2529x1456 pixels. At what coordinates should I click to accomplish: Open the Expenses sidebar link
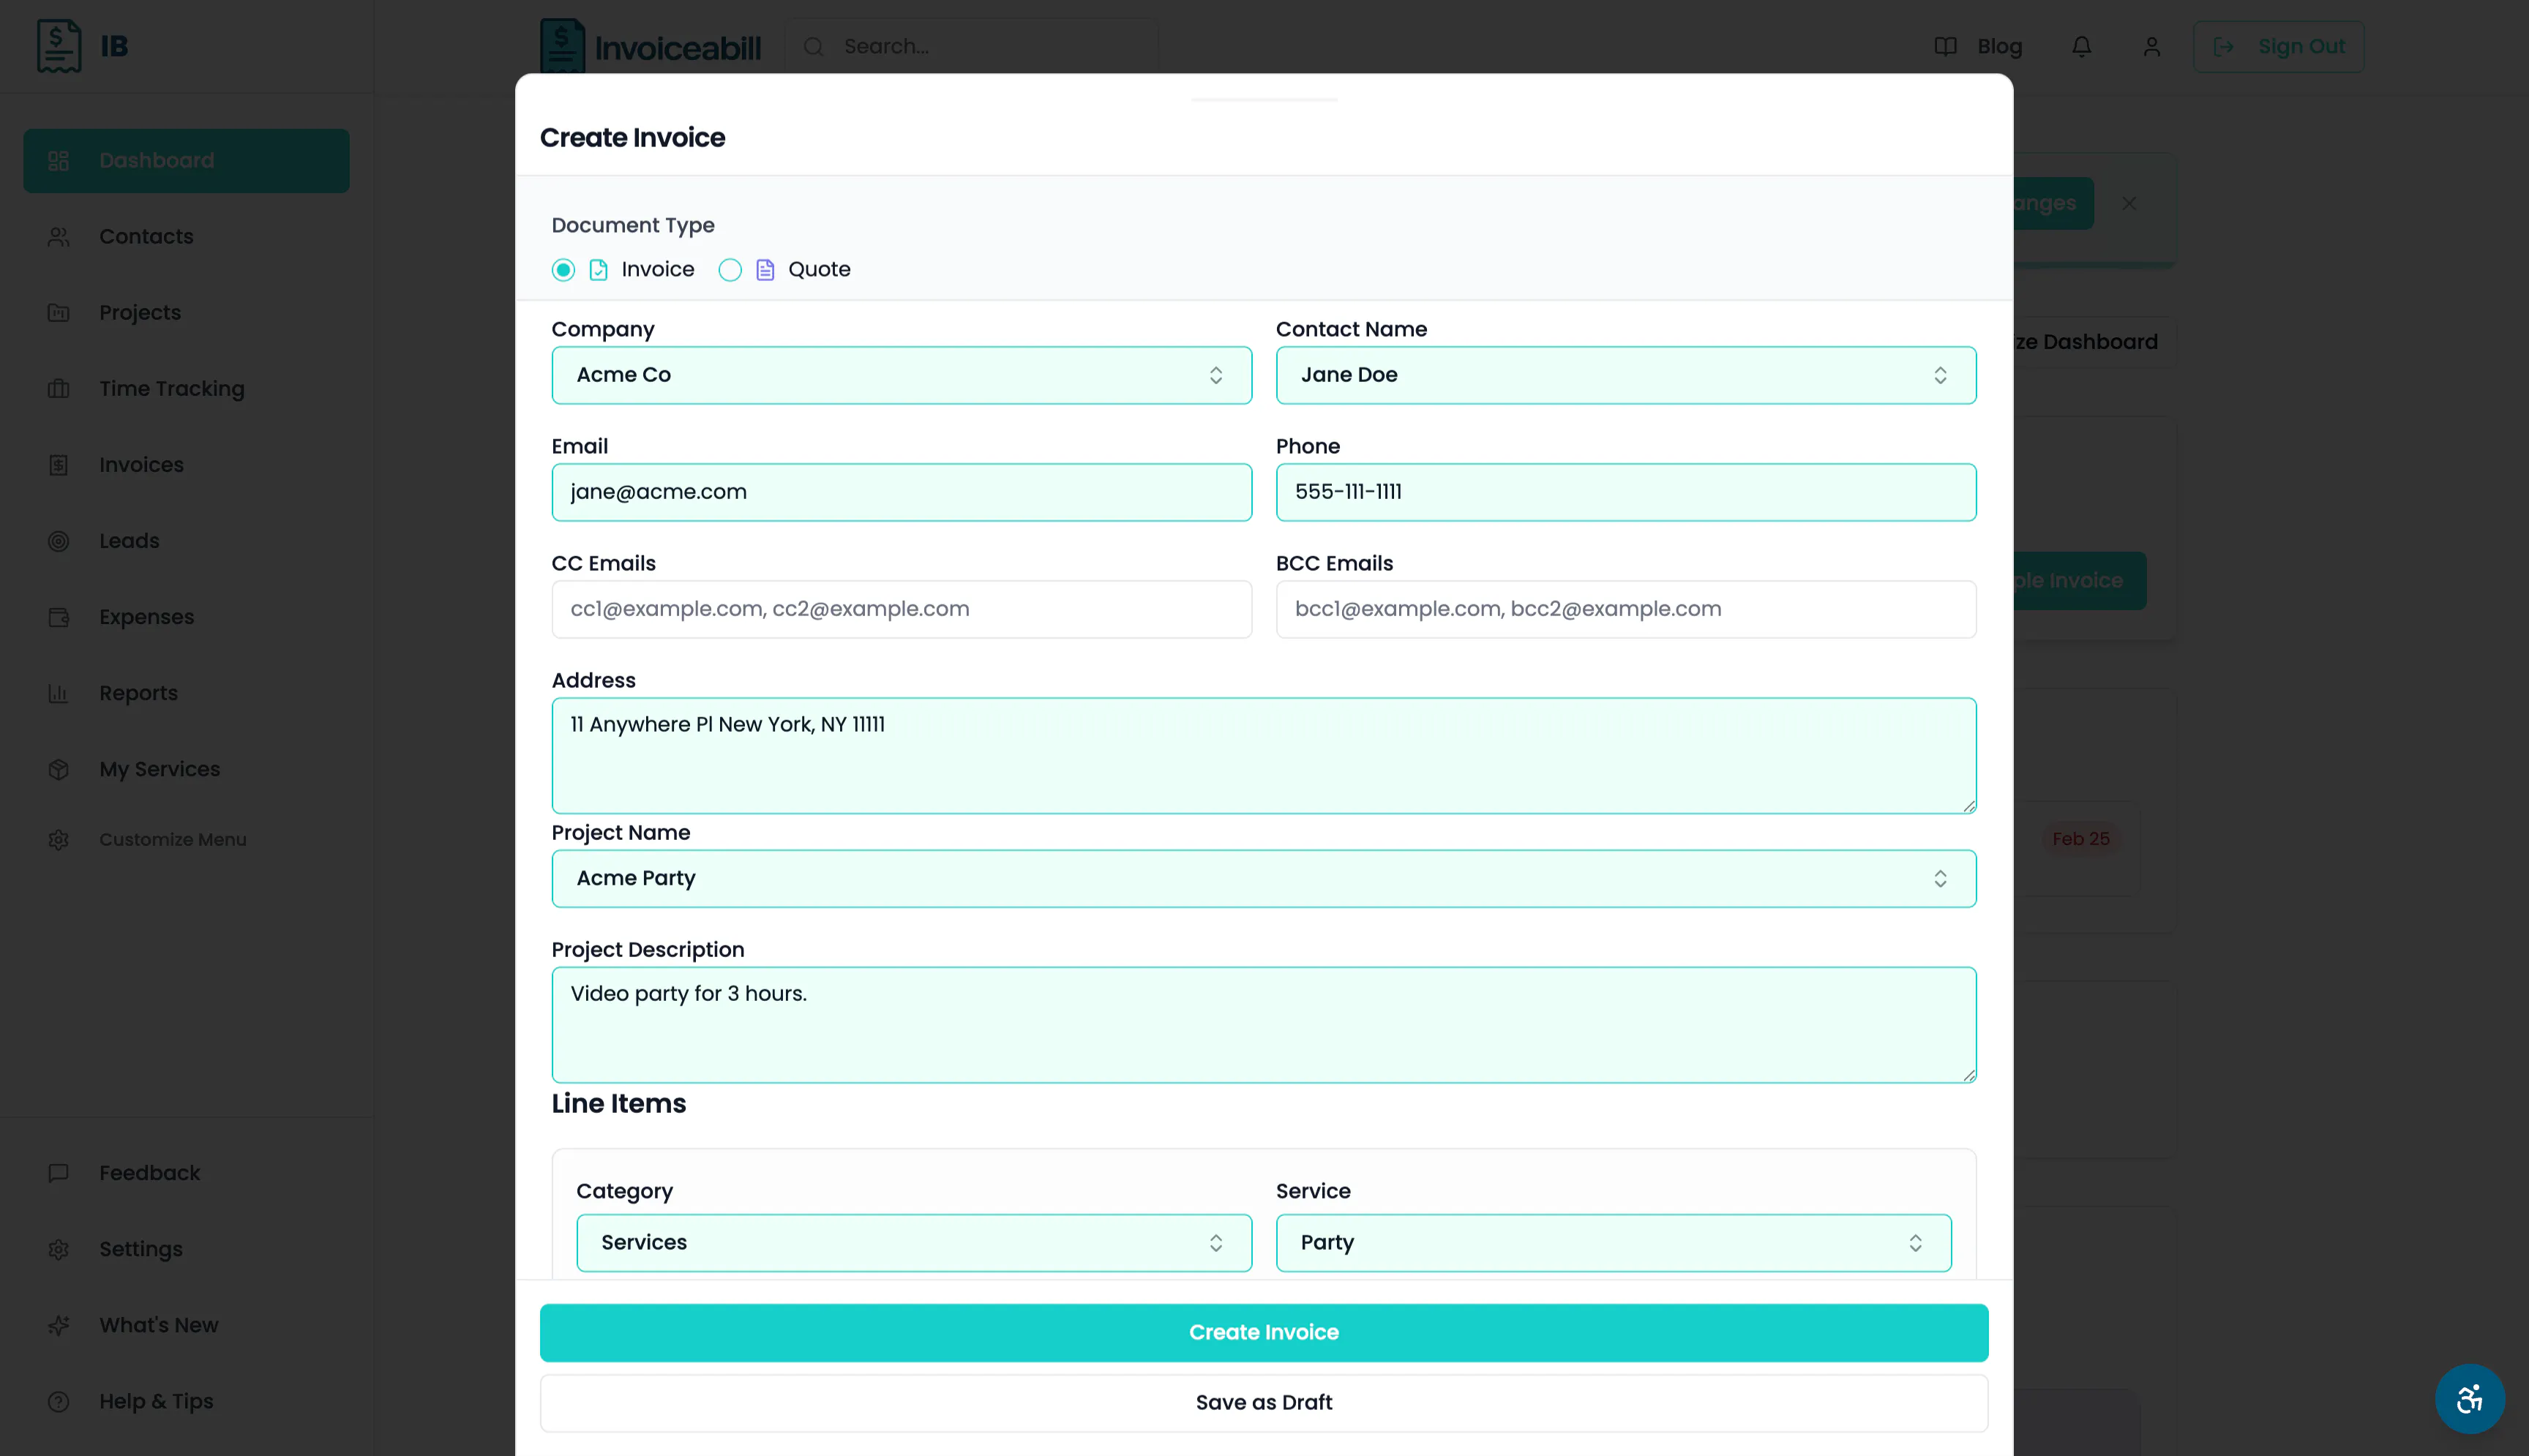187,617
